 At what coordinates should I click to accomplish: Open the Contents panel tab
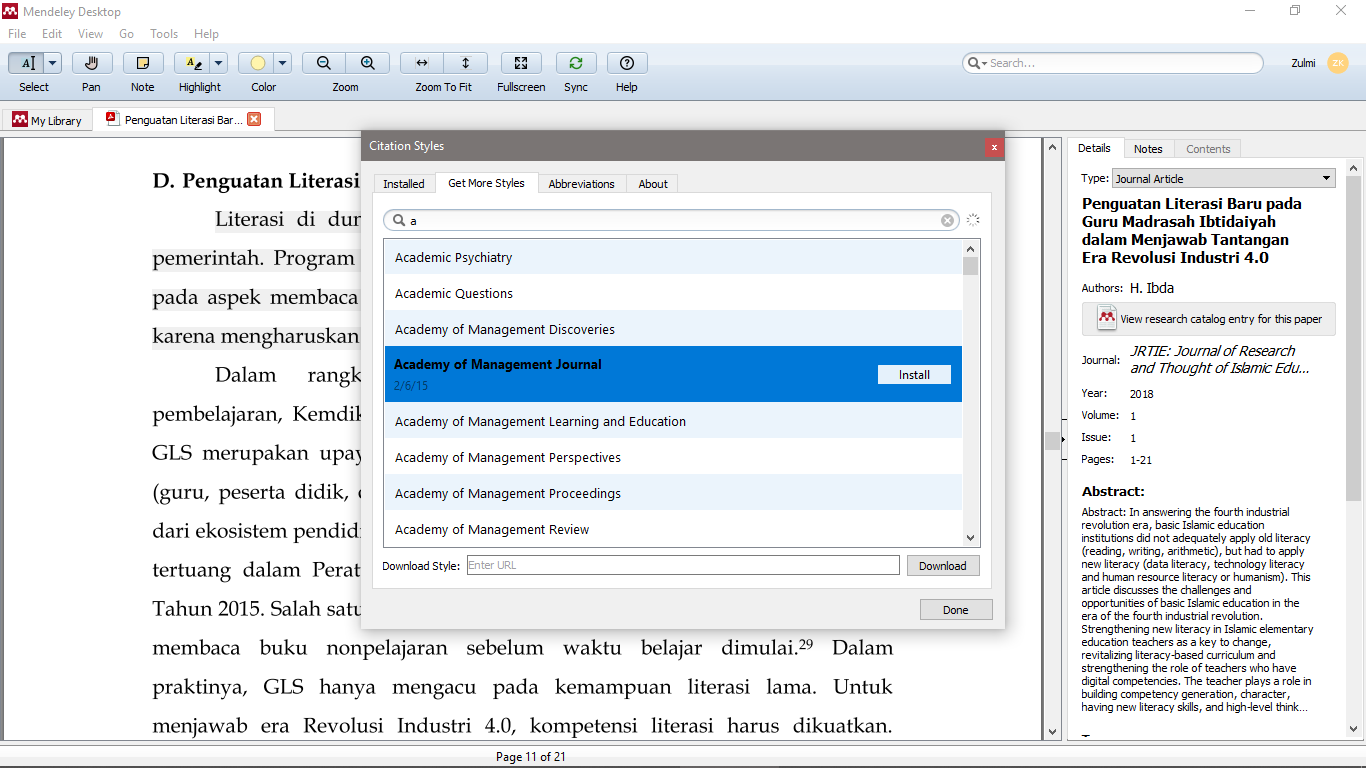(1208, 148)
